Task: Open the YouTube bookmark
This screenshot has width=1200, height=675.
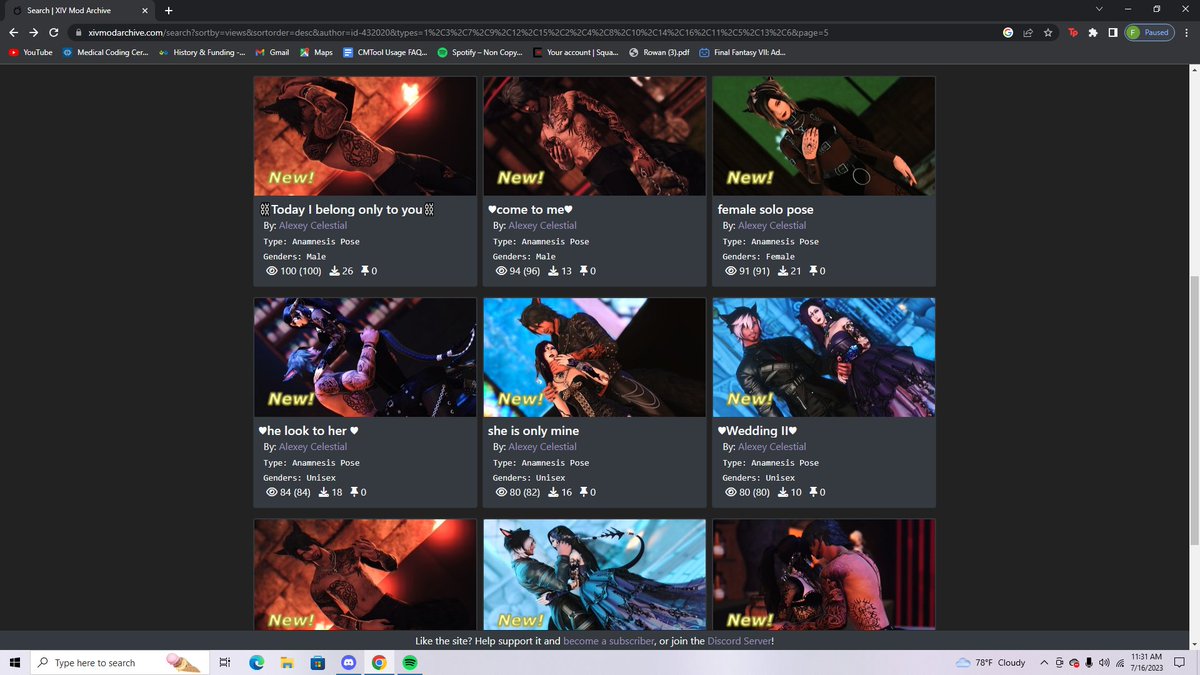Action: tap(31, 52)
